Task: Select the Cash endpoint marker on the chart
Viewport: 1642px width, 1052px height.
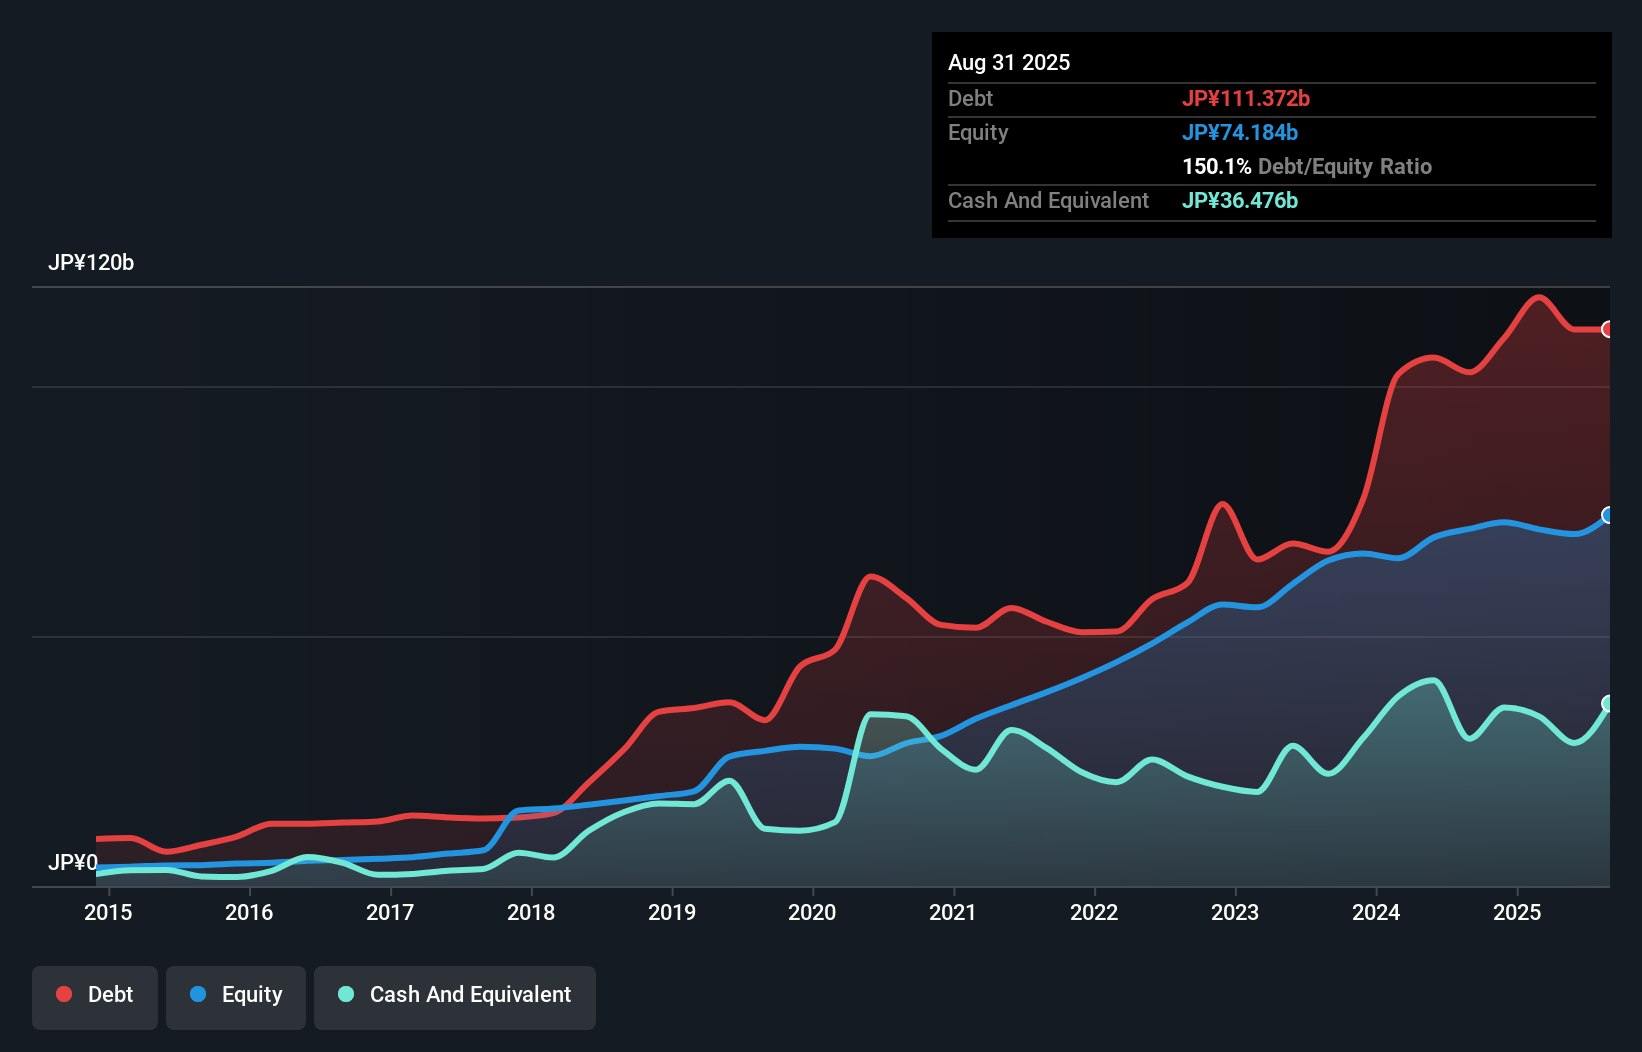Action: [x=1609, y=704]
